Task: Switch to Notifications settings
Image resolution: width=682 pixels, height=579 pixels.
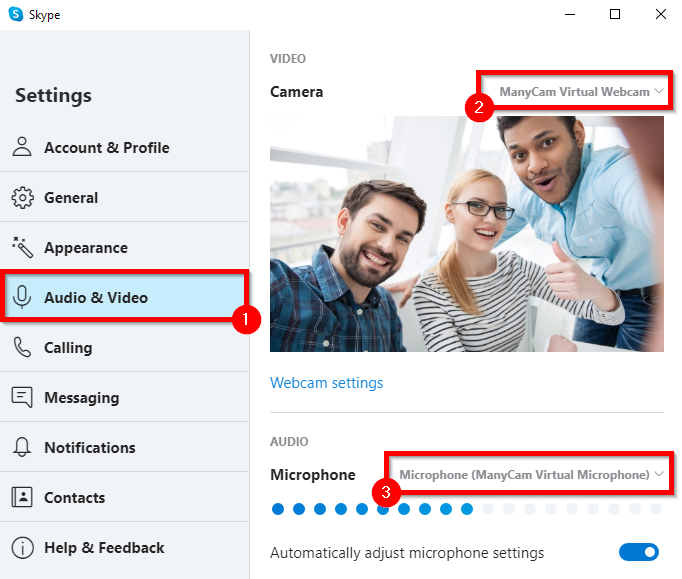Action: click(89, 447)
